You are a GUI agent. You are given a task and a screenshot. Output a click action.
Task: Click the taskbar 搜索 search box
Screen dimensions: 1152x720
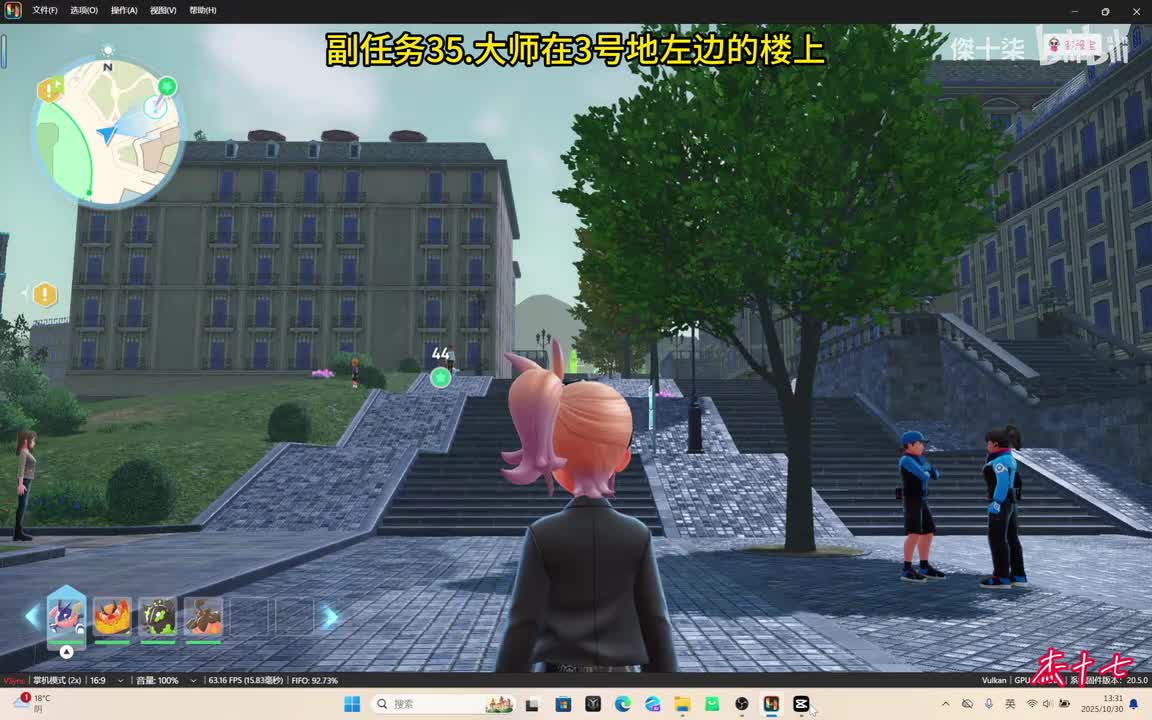tap(443, 704)
